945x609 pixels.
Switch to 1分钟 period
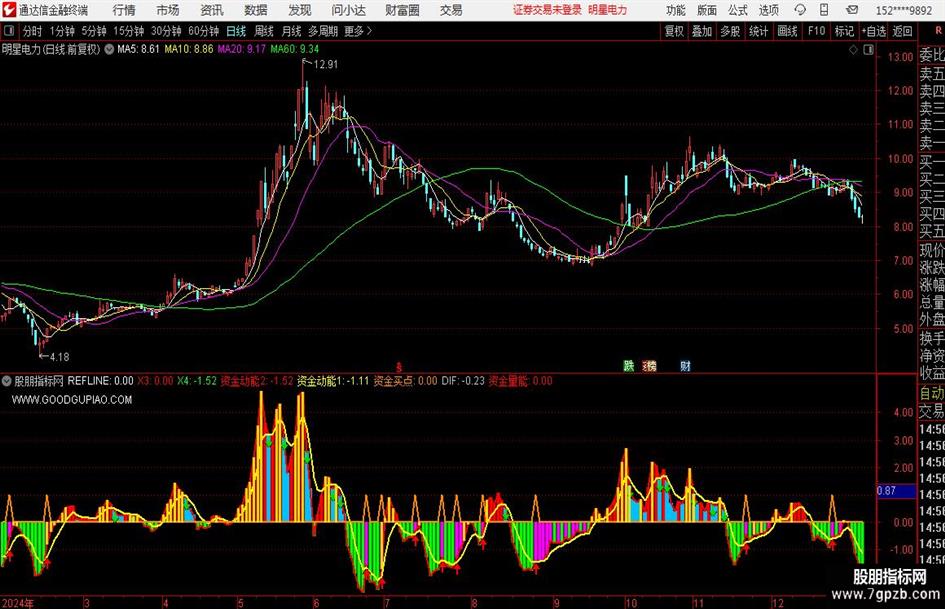[x=62, y=31]
